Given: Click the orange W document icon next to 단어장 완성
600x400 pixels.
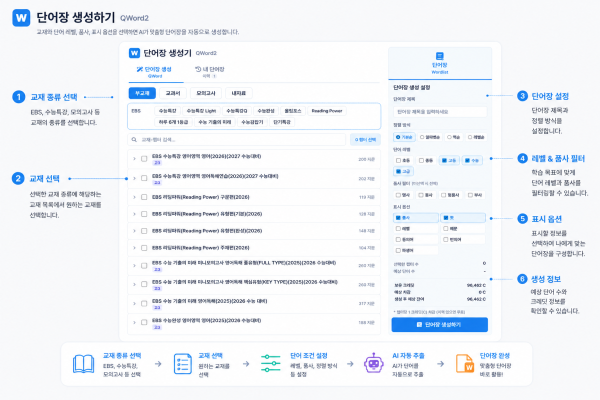Looking at the screenshot, I should coord(465,364).
